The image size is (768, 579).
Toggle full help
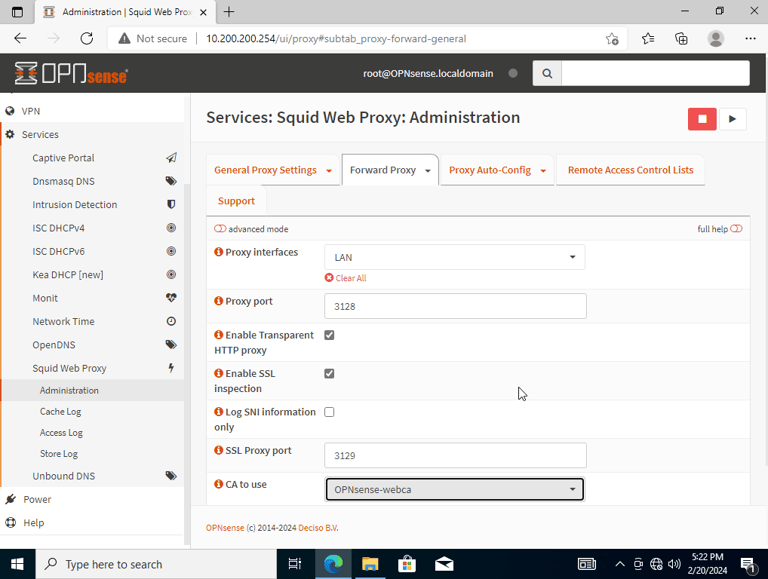[x=736, y=229]
